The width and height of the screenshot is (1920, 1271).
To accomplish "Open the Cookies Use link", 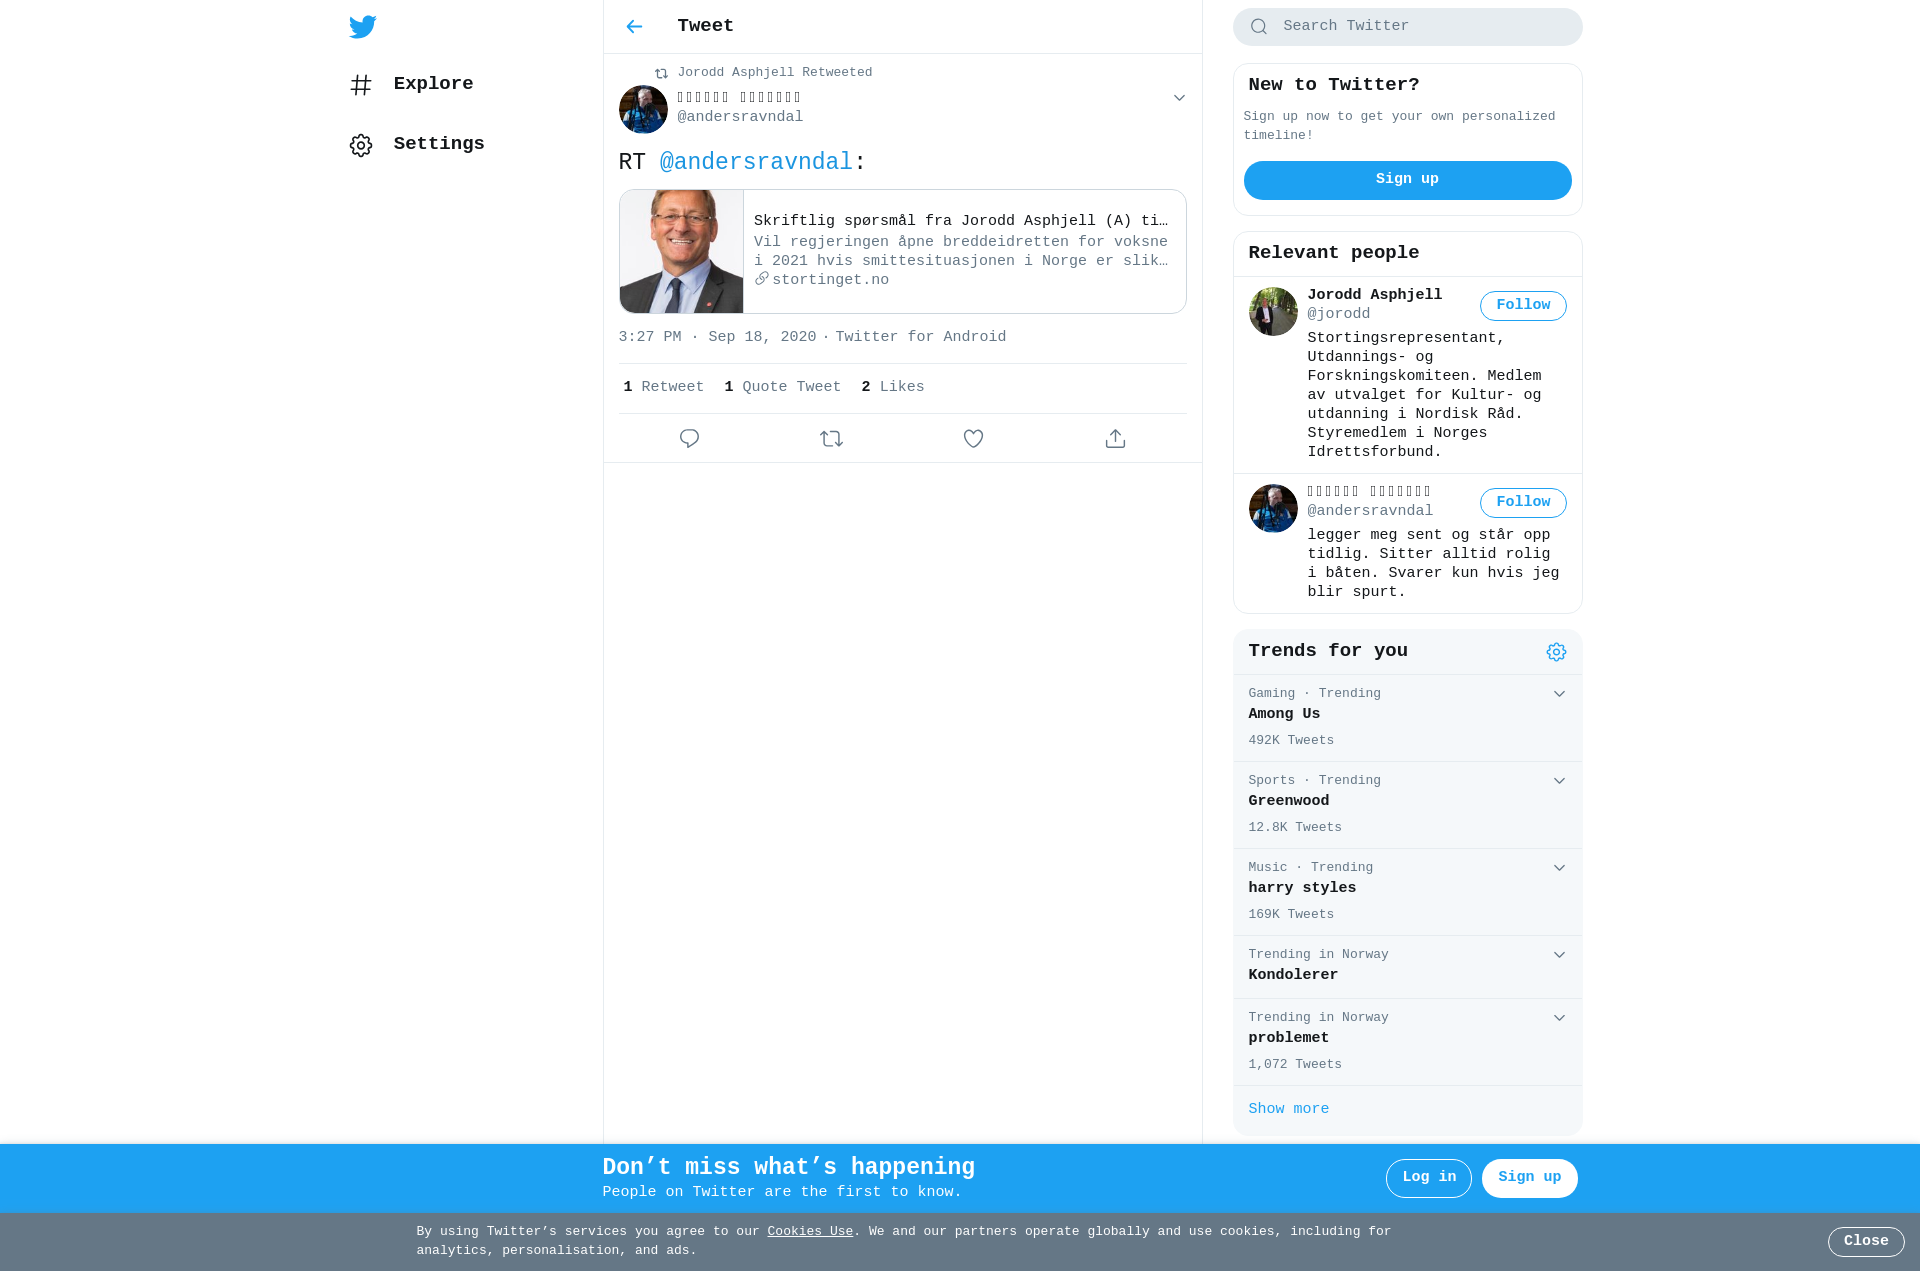I will coord(810,1232).
